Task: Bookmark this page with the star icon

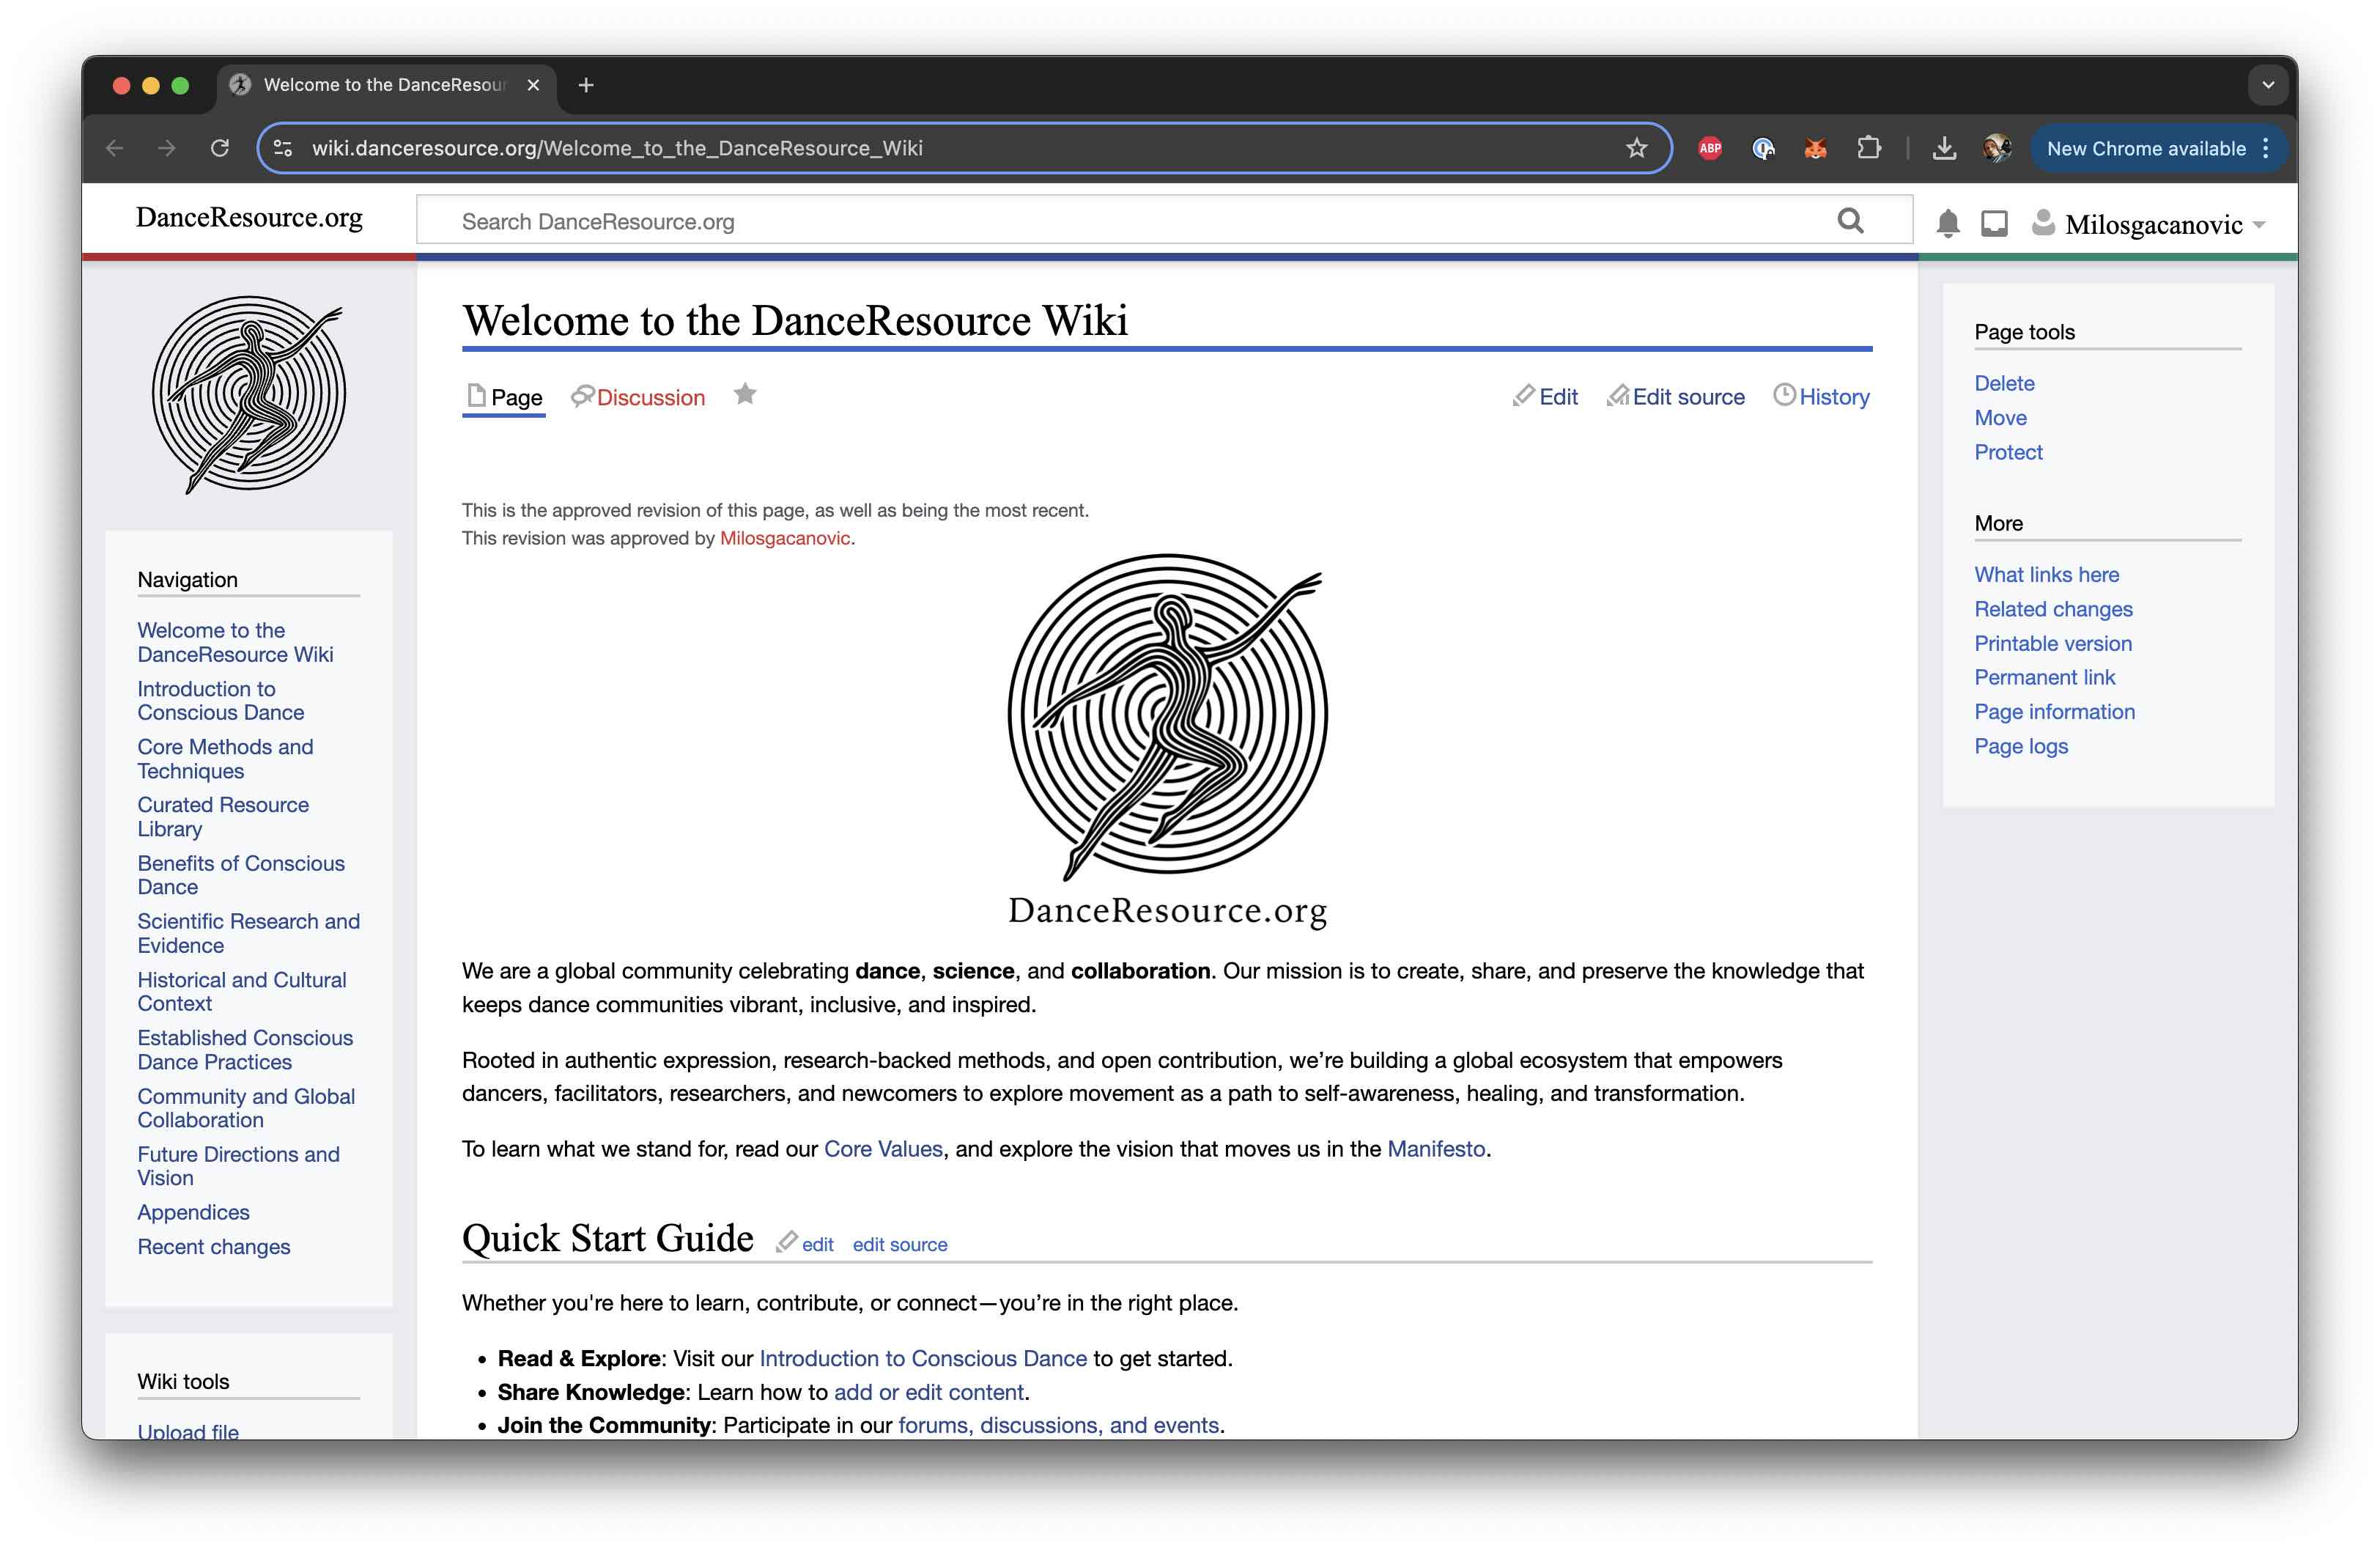Action: (x=1636, y=148)
